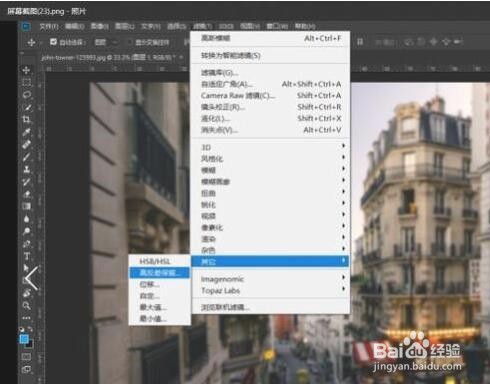Viewport: 490px width, 384px height.
Task: Select the Path Selection tool
Action: (26, 268)
